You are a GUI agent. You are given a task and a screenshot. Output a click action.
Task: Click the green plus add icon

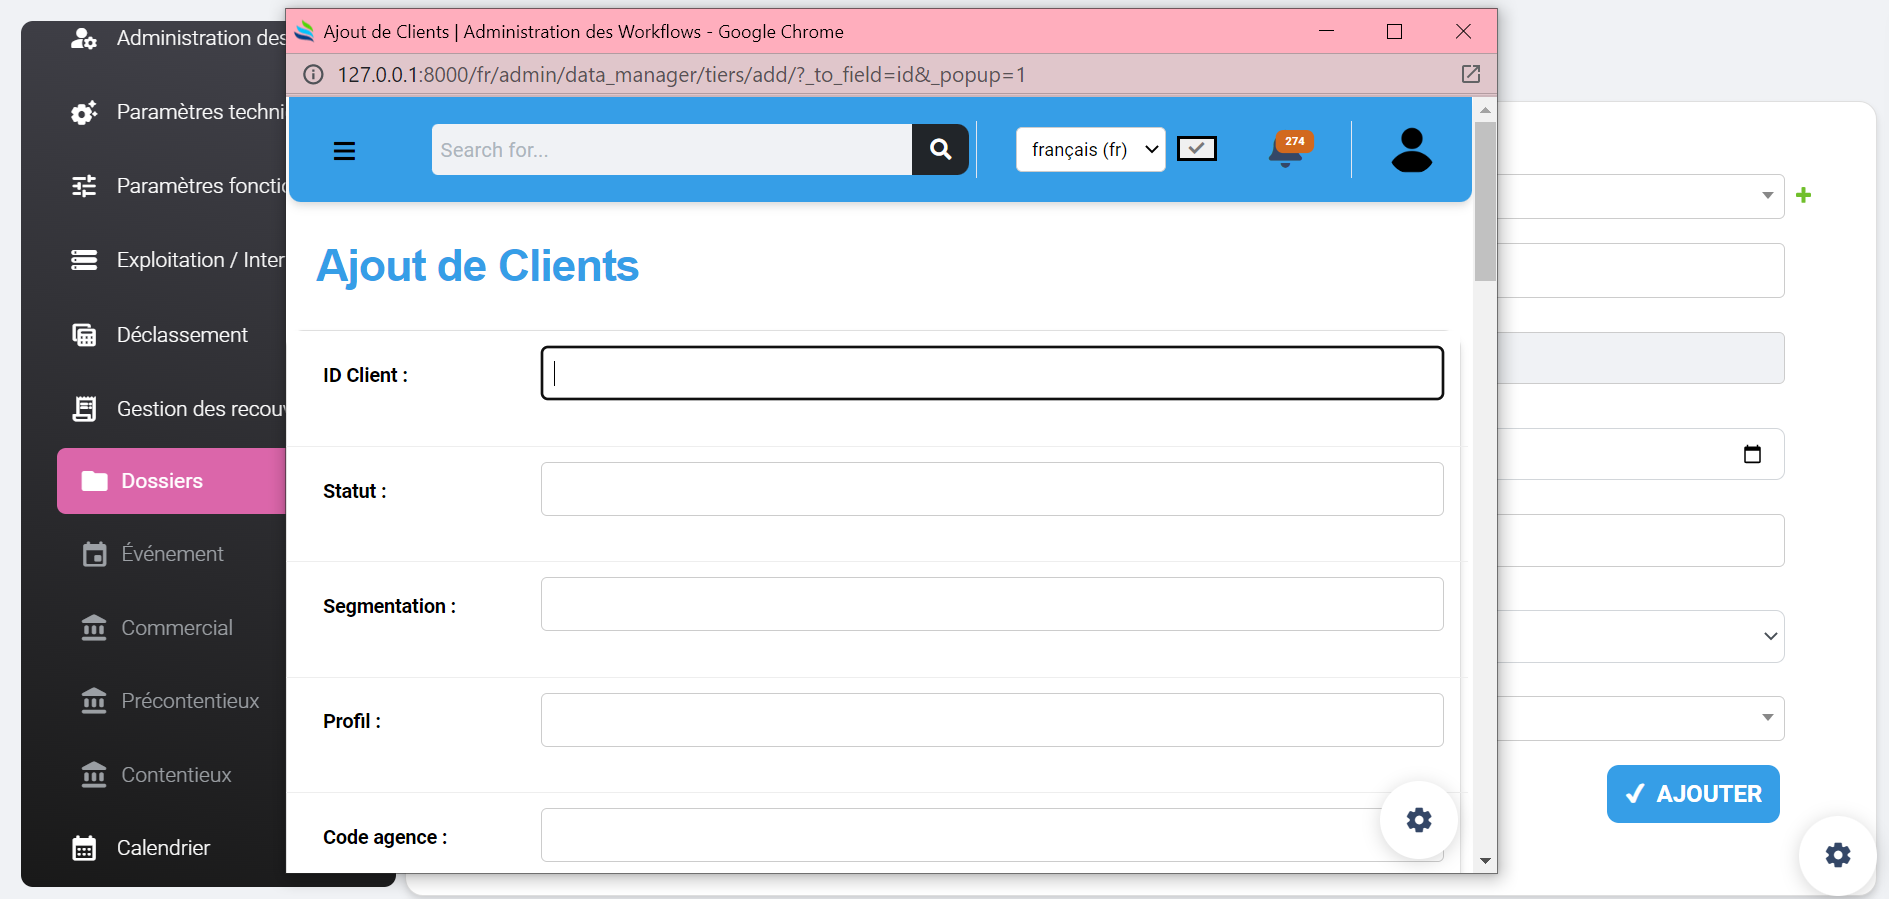coord(1803,195)
